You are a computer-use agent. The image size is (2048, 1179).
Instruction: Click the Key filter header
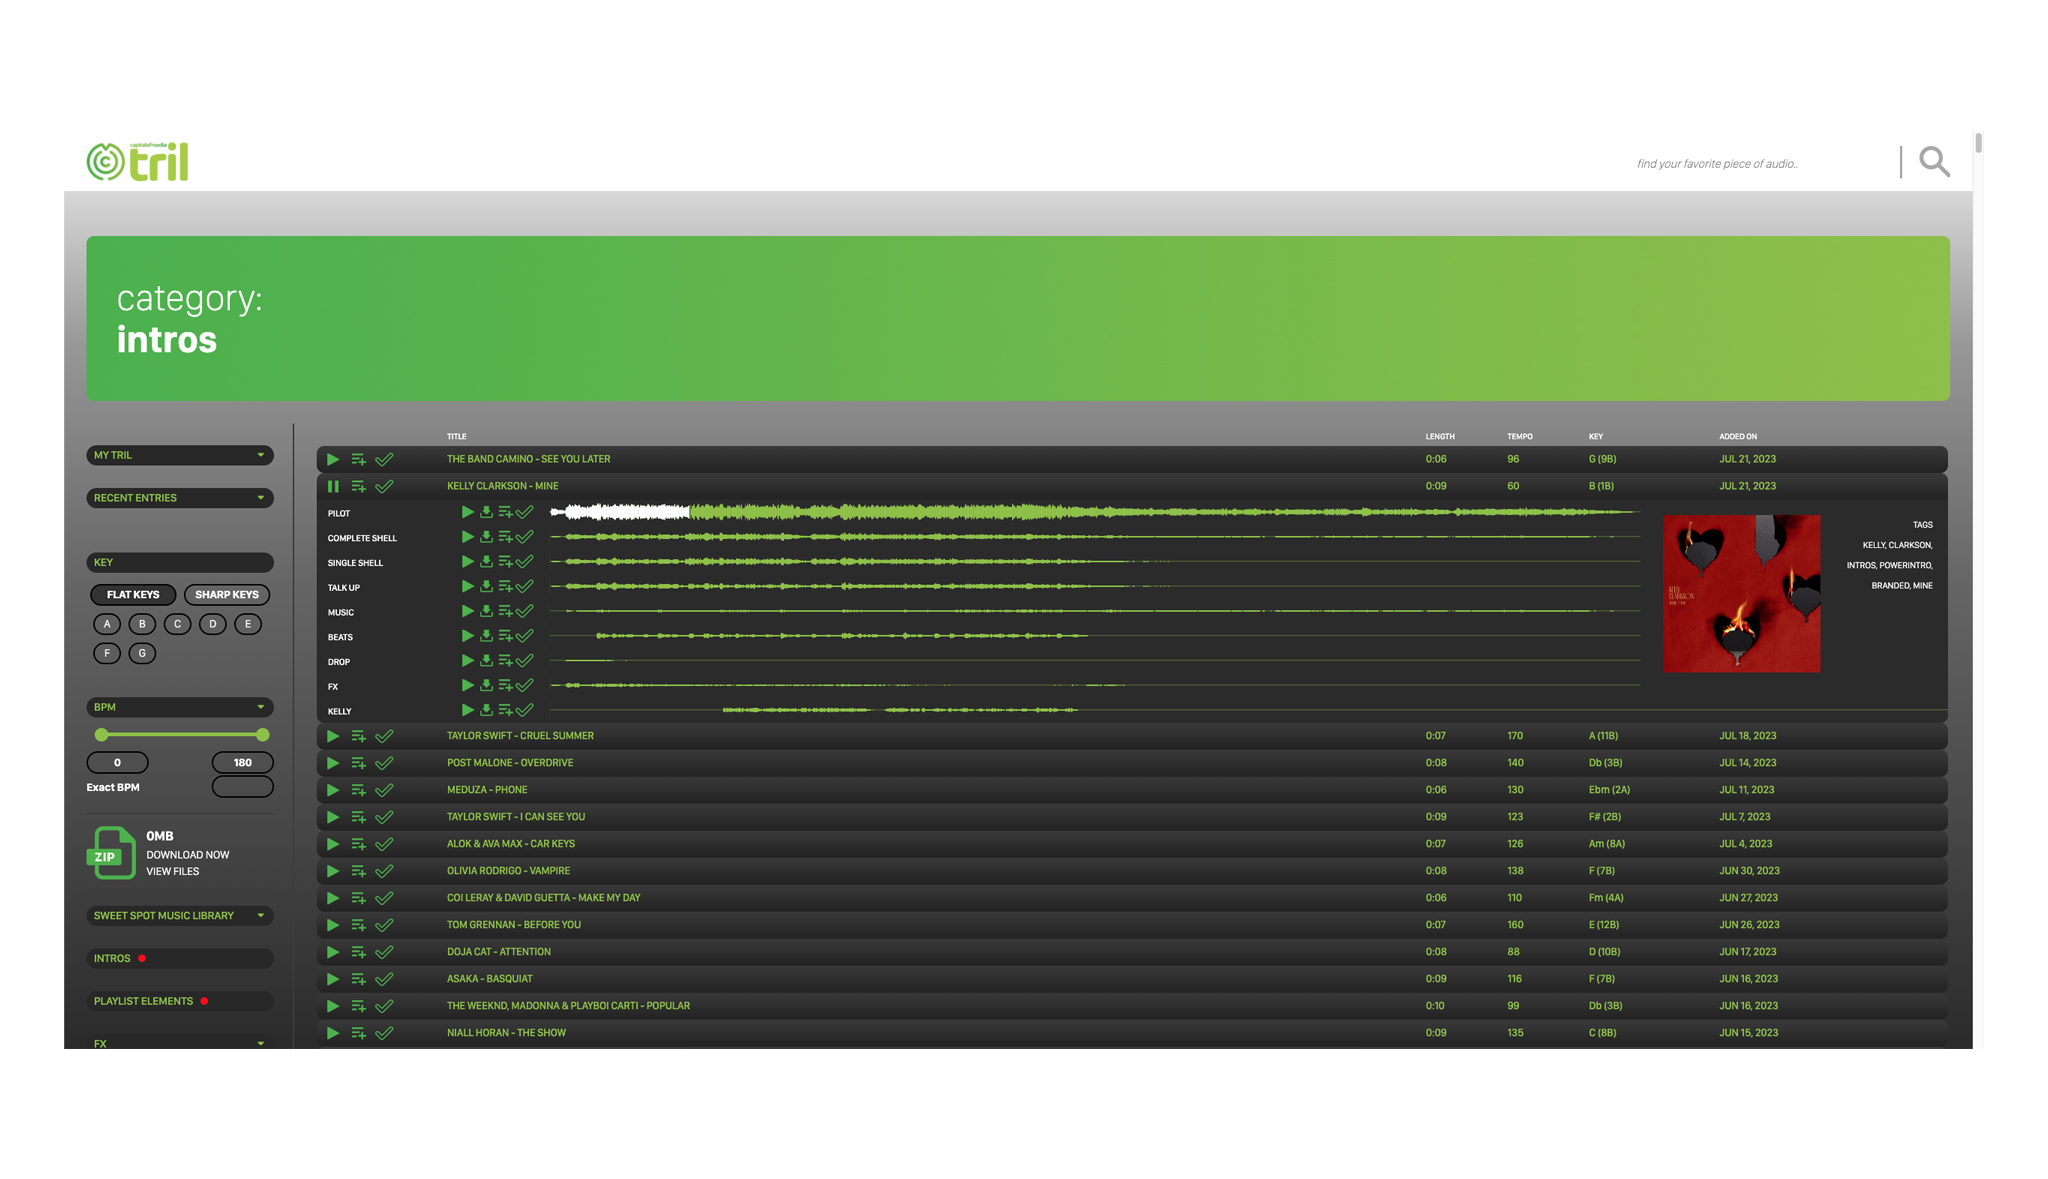[180, 563]
